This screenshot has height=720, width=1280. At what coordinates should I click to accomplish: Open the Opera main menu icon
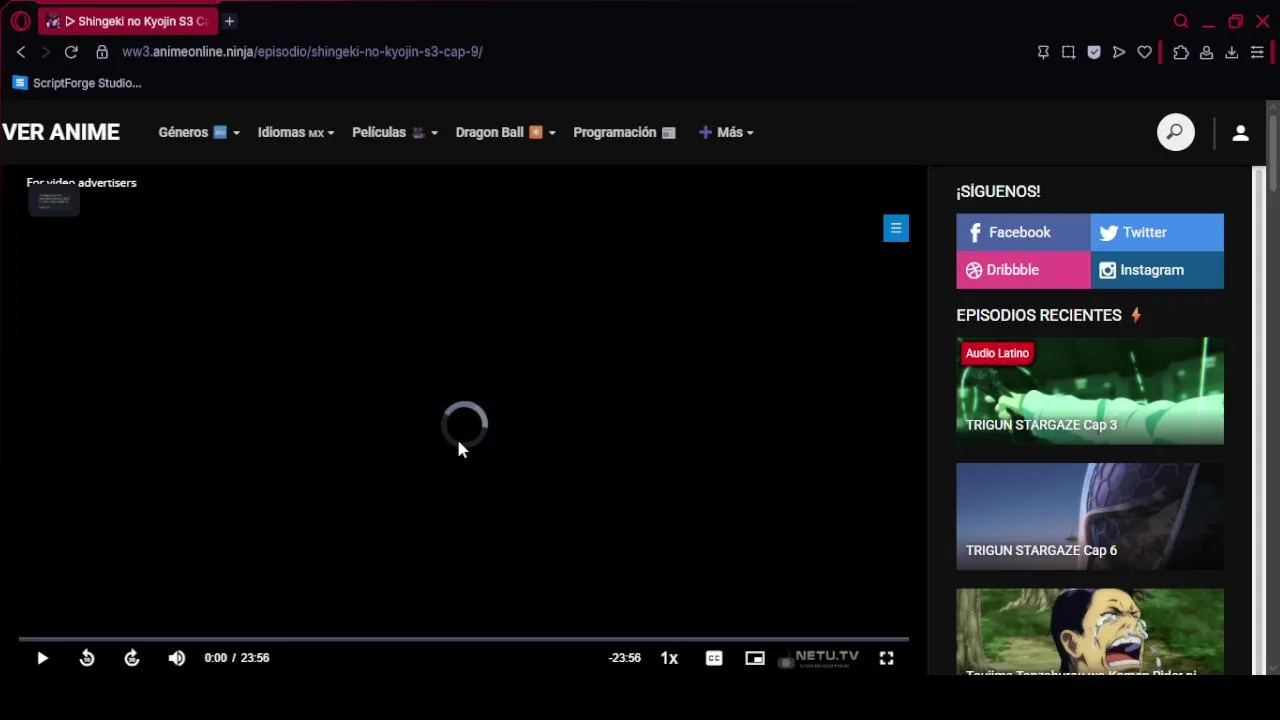(20, 21)
